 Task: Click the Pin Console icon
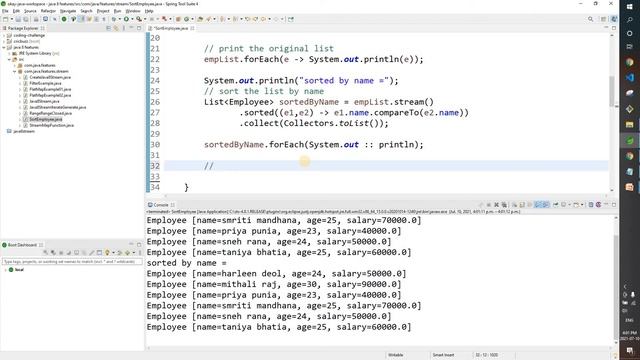(x=556, y=205)
